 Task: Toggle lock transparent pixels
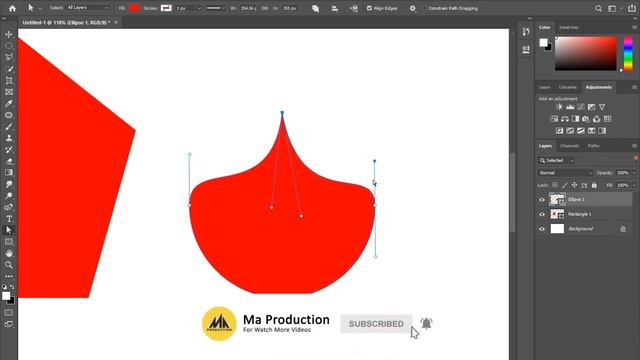[555, 185]
